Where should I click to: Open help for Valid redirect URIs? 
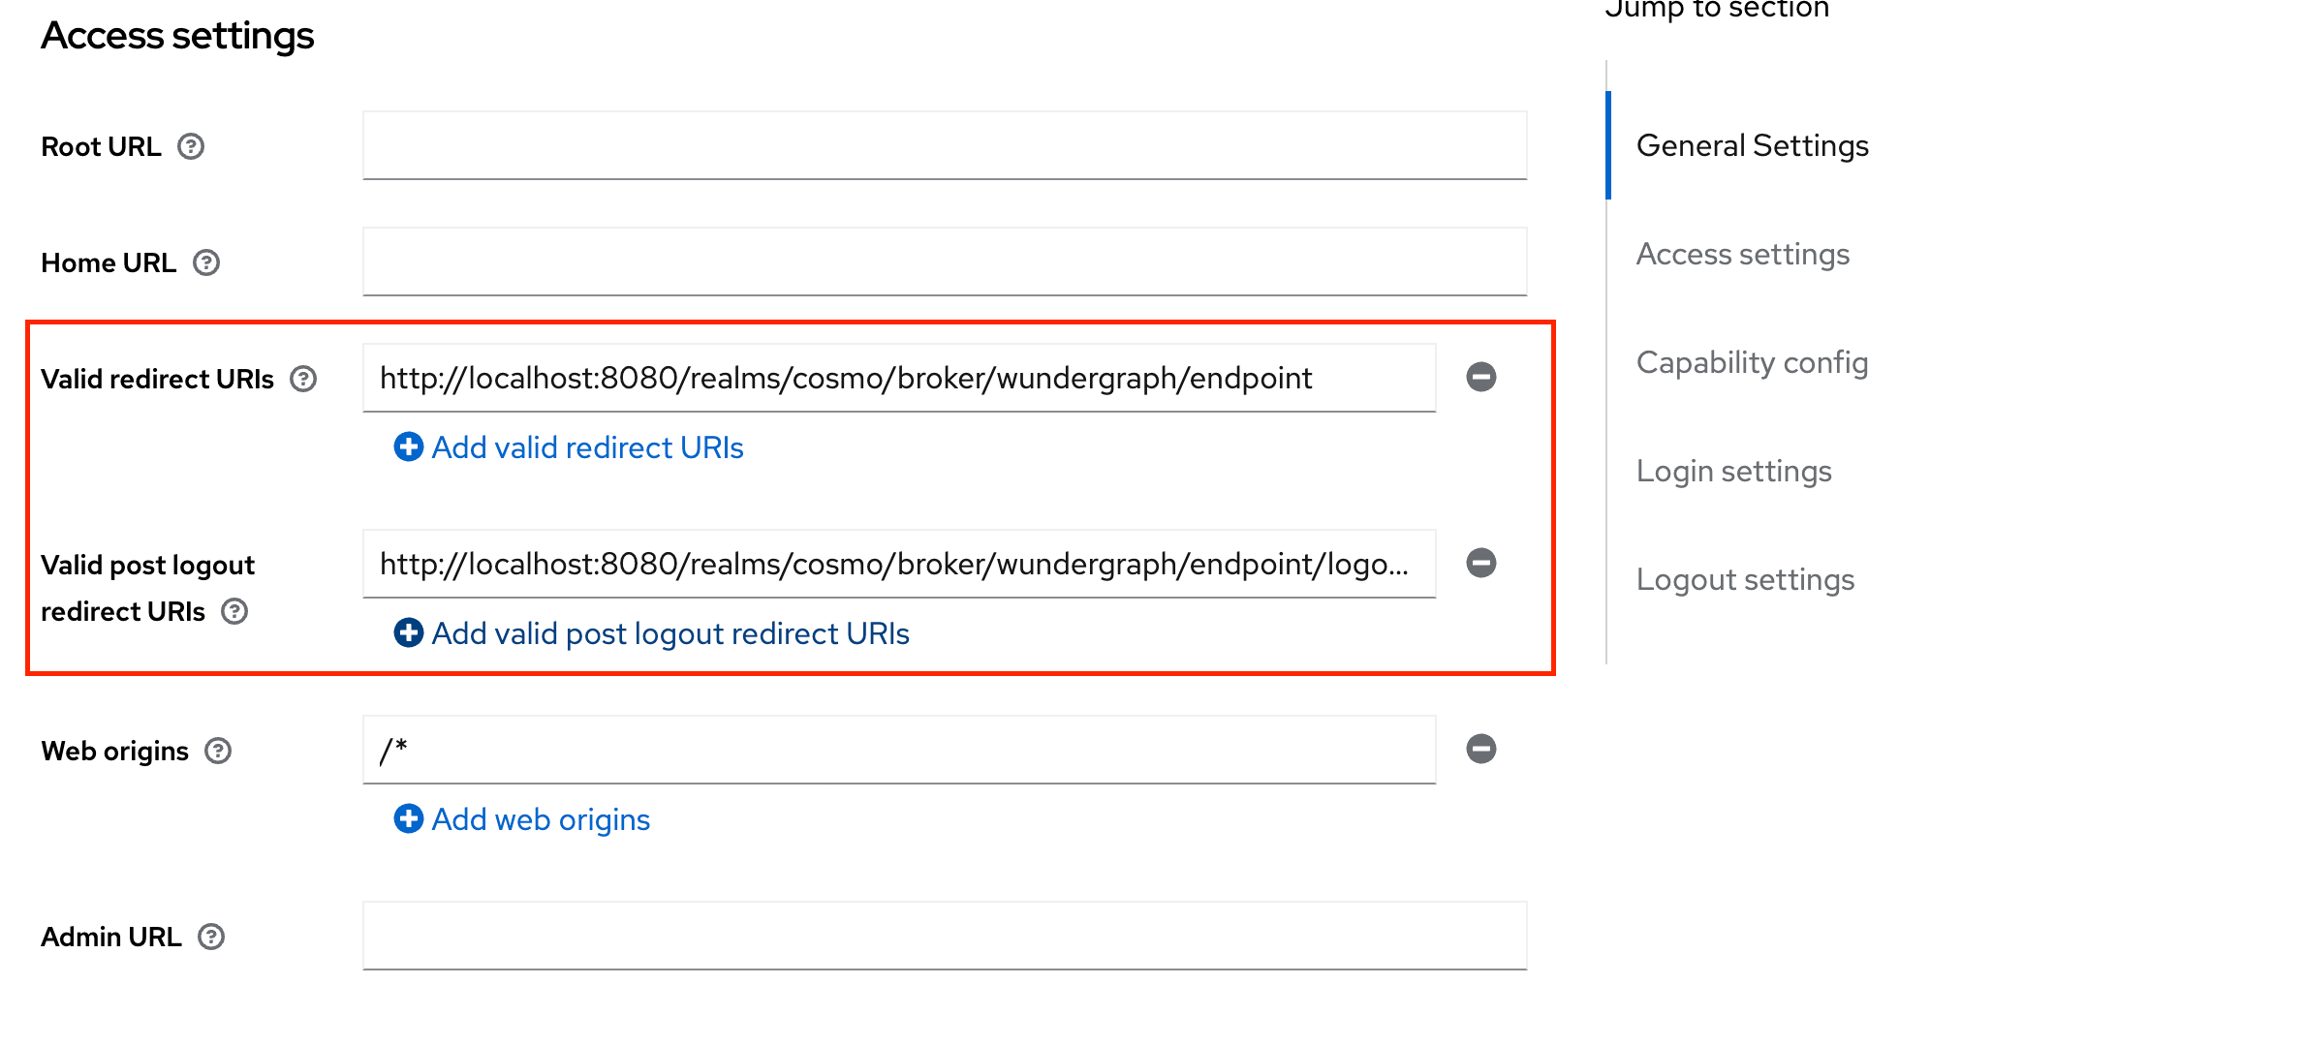pyautogui.click(x=305, y=379)
